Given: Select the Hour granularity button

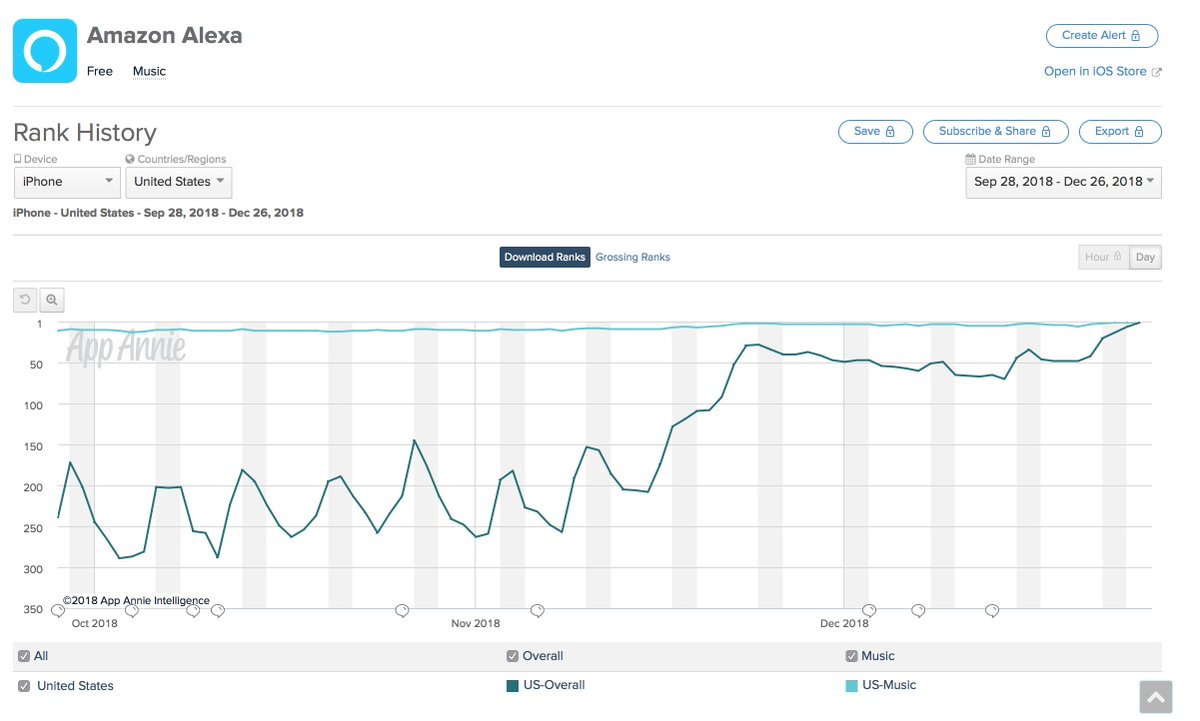Looking at the screenshot, I should 1104,257.
